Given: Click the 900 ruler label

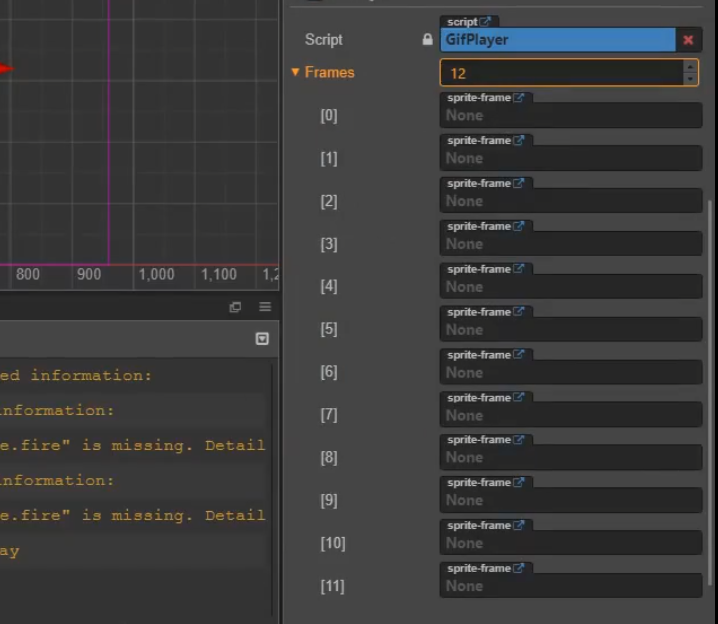Looking at the screenshot, I should point(89,274).
